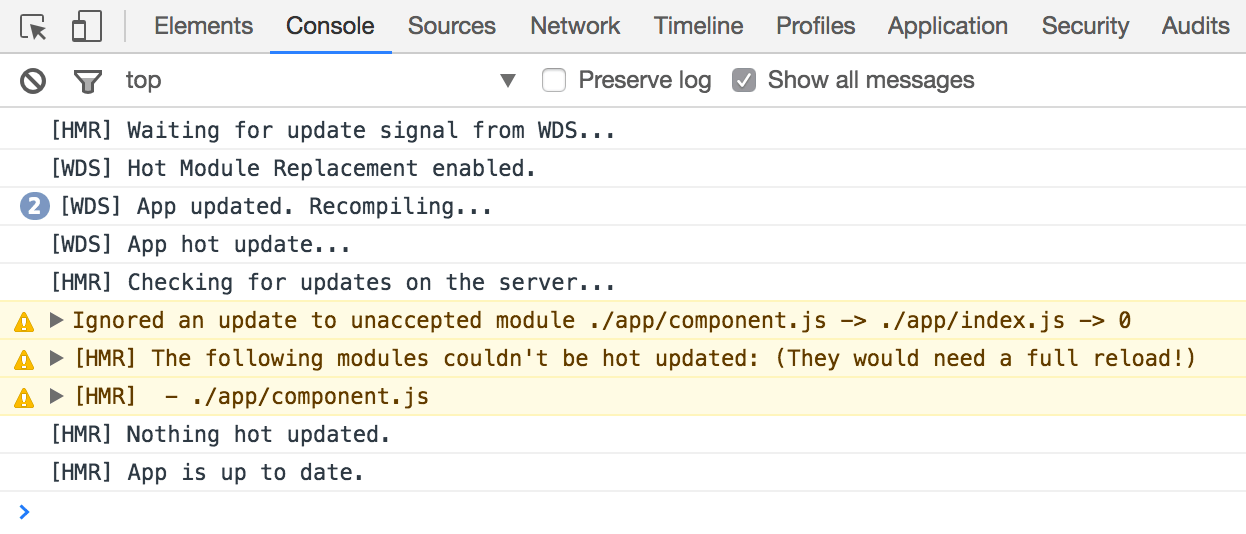This screenshot has width=1246, height=534.
Task: Click the blue repeat-count badge showing 2
Action: 35,207
